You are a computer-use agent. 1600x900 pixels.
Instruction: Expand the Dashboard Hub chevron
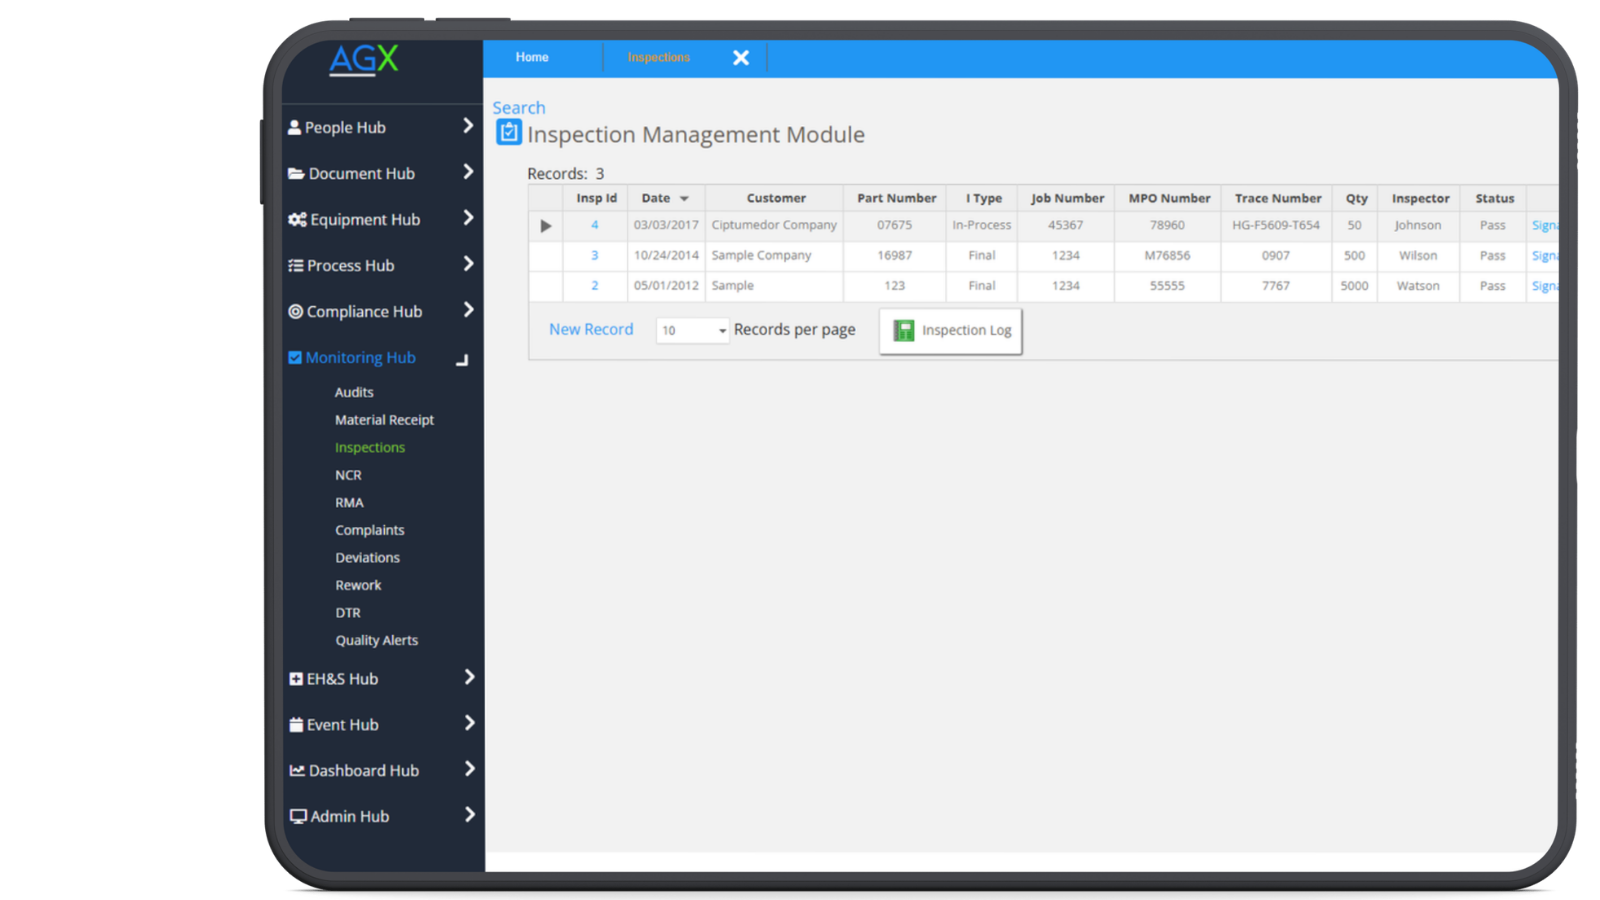pos(469,769)
